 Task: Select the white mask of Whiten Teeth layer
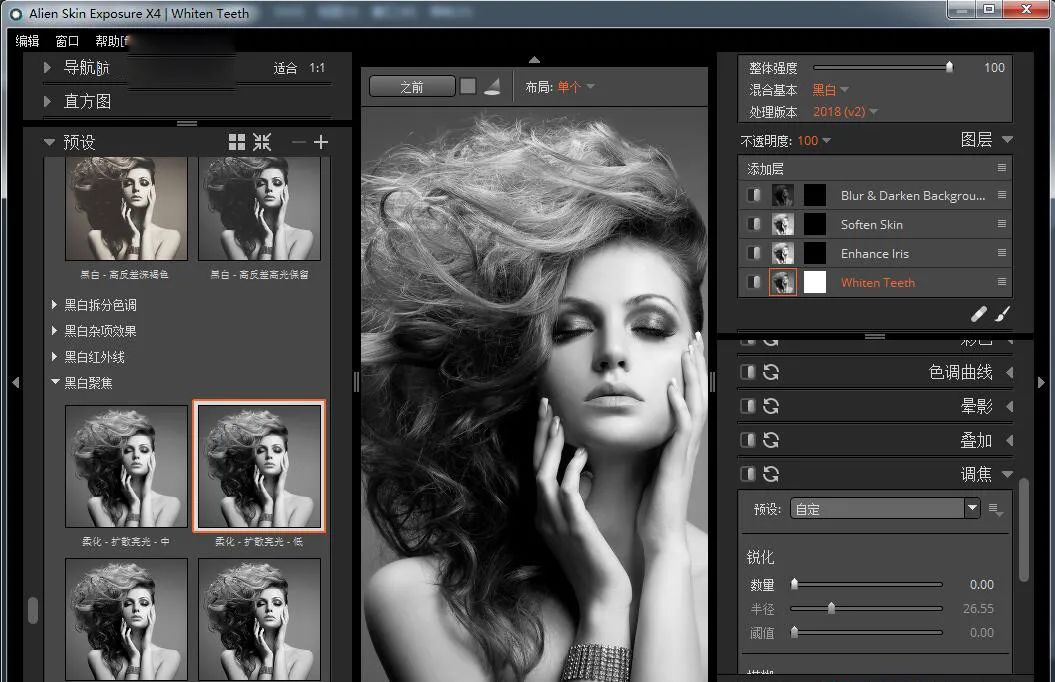click(815, 282)
